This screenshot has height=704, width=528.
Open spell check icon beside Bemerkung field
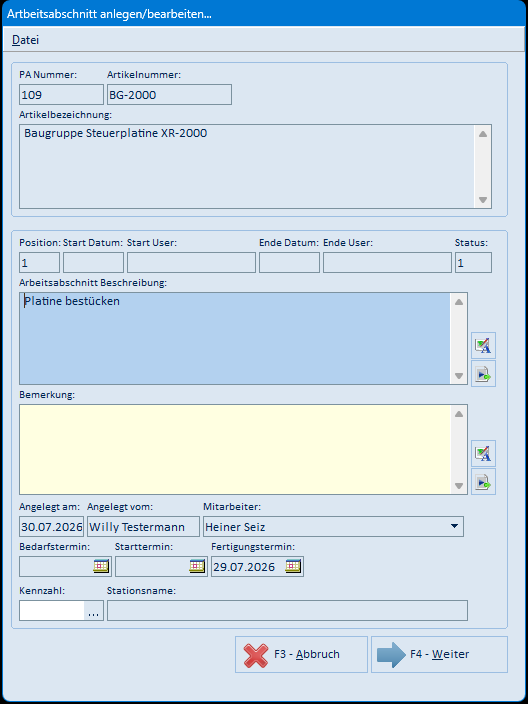pyautogui.click(x=483, y=453)
